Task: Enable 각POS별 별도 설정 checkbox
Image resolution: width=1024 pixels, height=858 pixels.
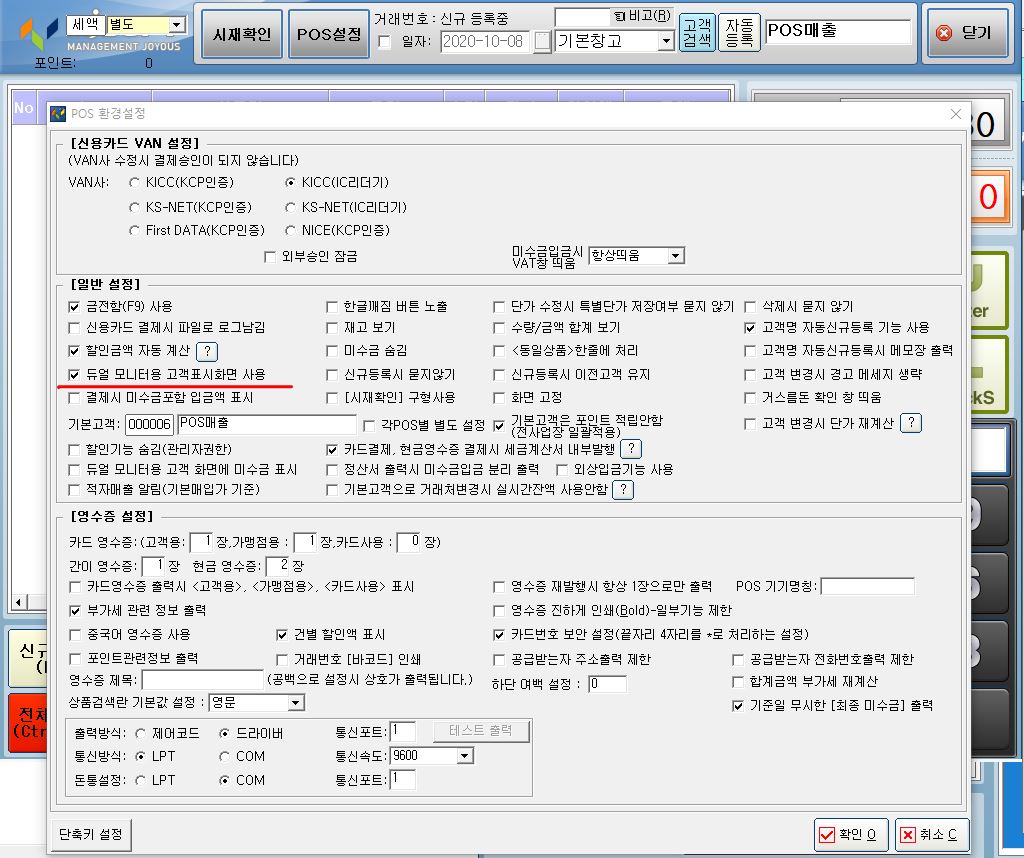Action: point(368,426)
